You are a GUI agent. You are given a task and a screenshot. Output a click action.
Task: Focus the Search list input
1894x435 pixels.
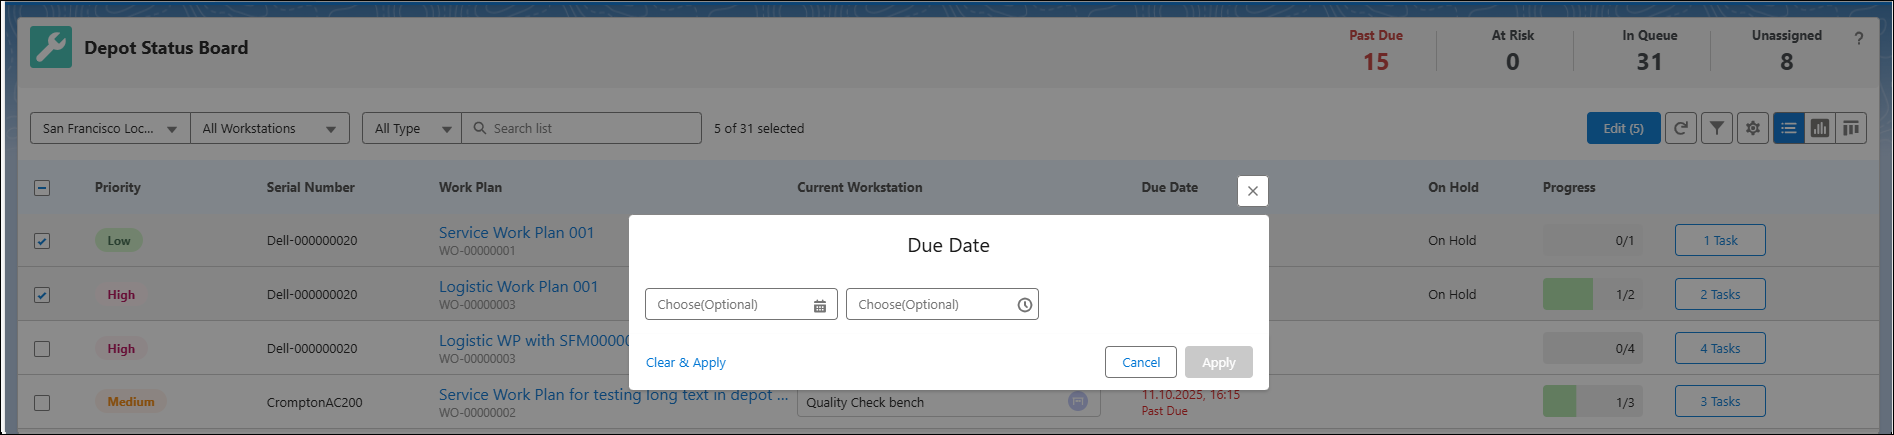point(582,128)
